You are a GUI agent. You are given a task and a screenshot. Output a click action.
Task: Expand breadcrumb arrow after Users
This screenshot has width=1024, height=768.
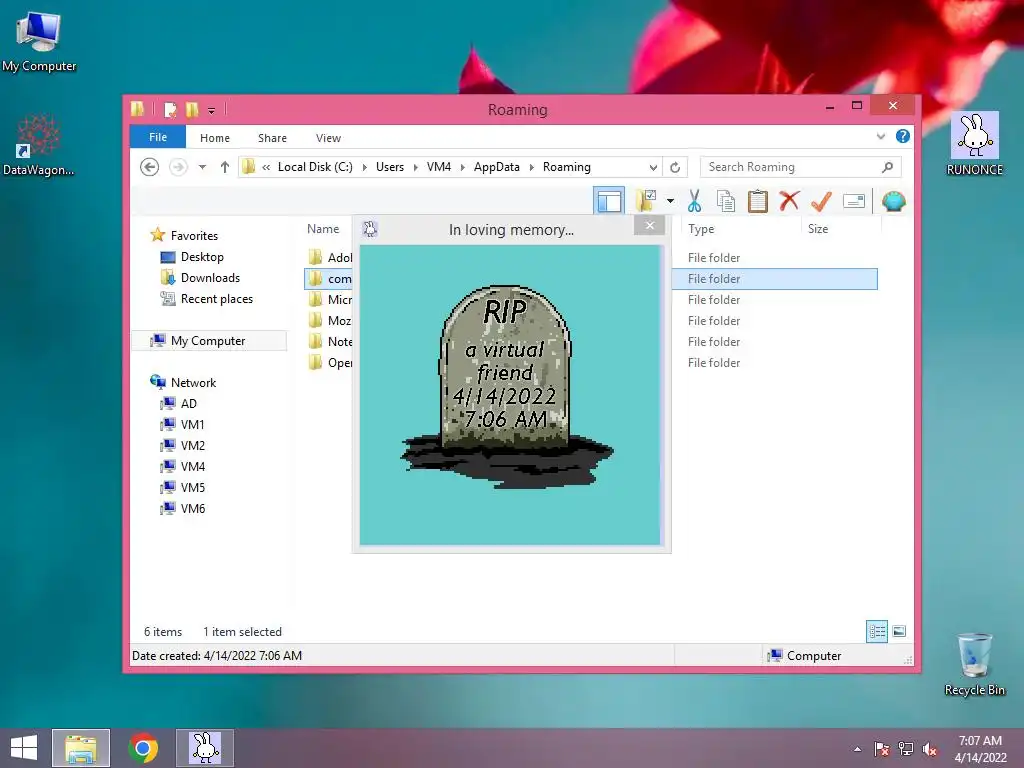pyautogui.click(x=415, y=167)
